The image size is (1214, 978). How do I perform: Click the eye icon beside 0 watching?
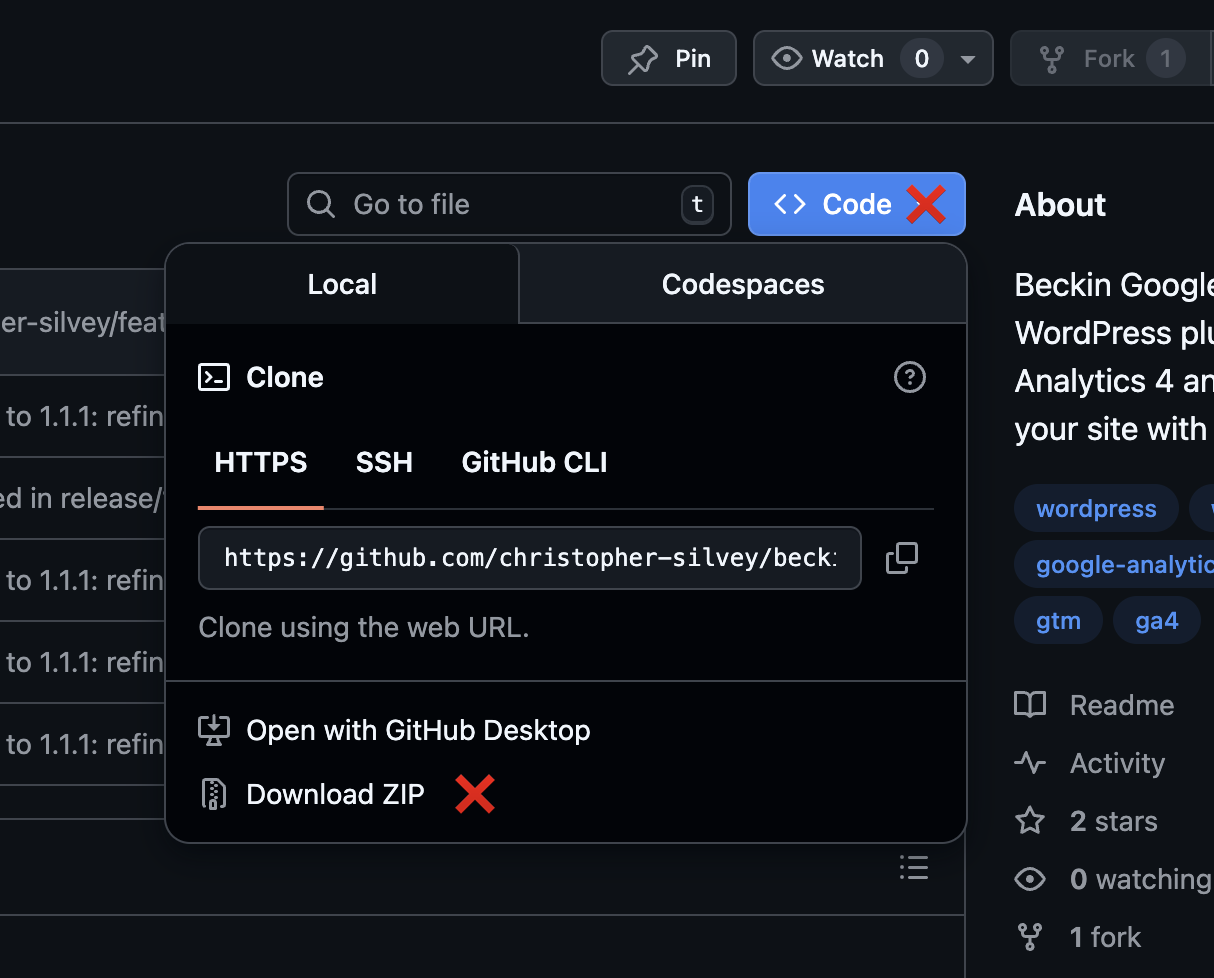pos(1030,879)
